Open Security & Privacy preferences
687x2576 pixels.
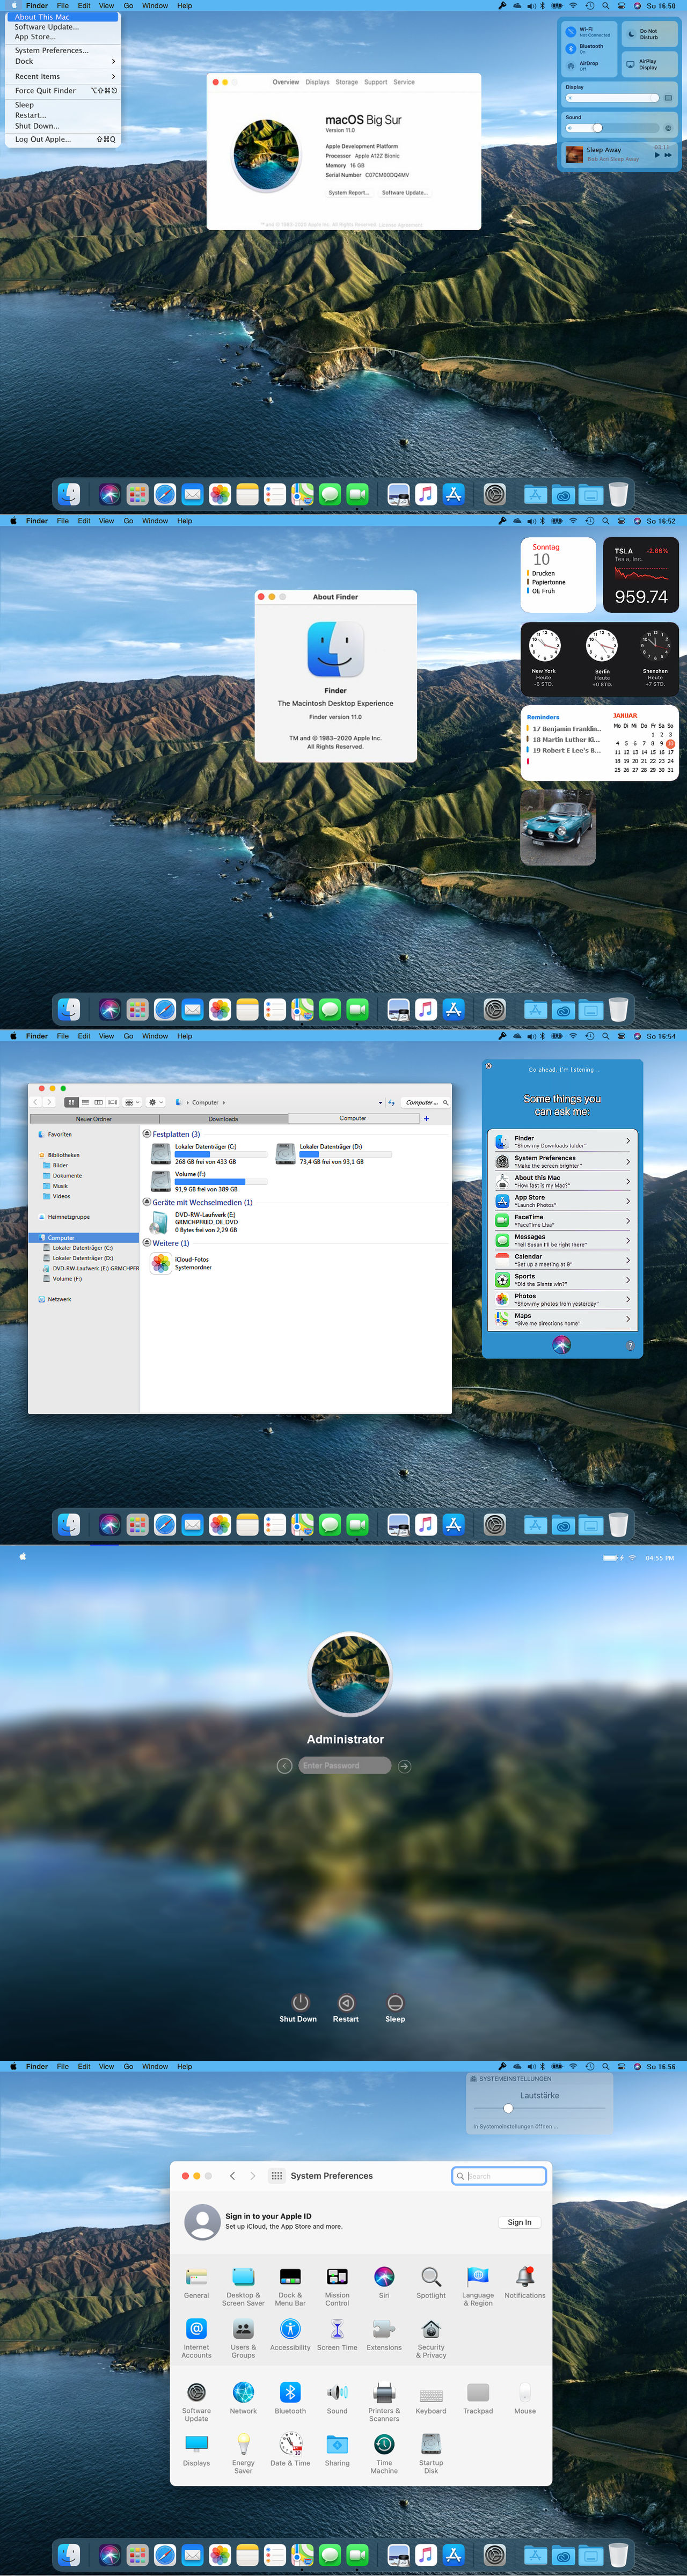click(x=431, y=2340)
